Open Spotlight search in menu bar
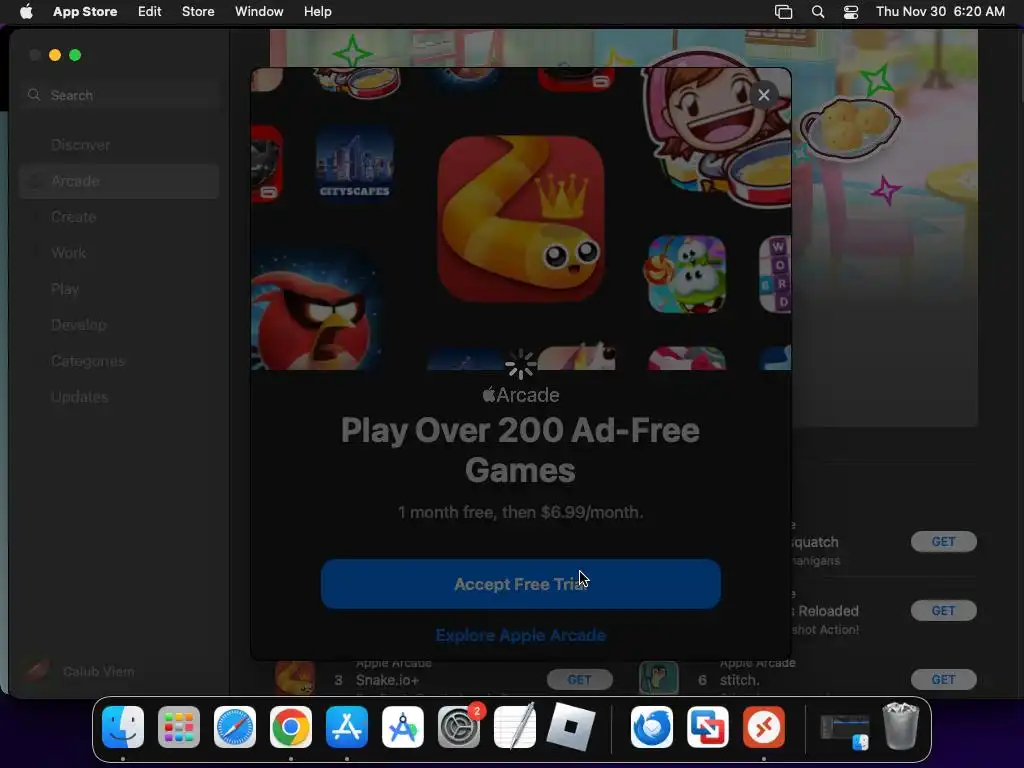1024x768 pixels. (818, 12)
